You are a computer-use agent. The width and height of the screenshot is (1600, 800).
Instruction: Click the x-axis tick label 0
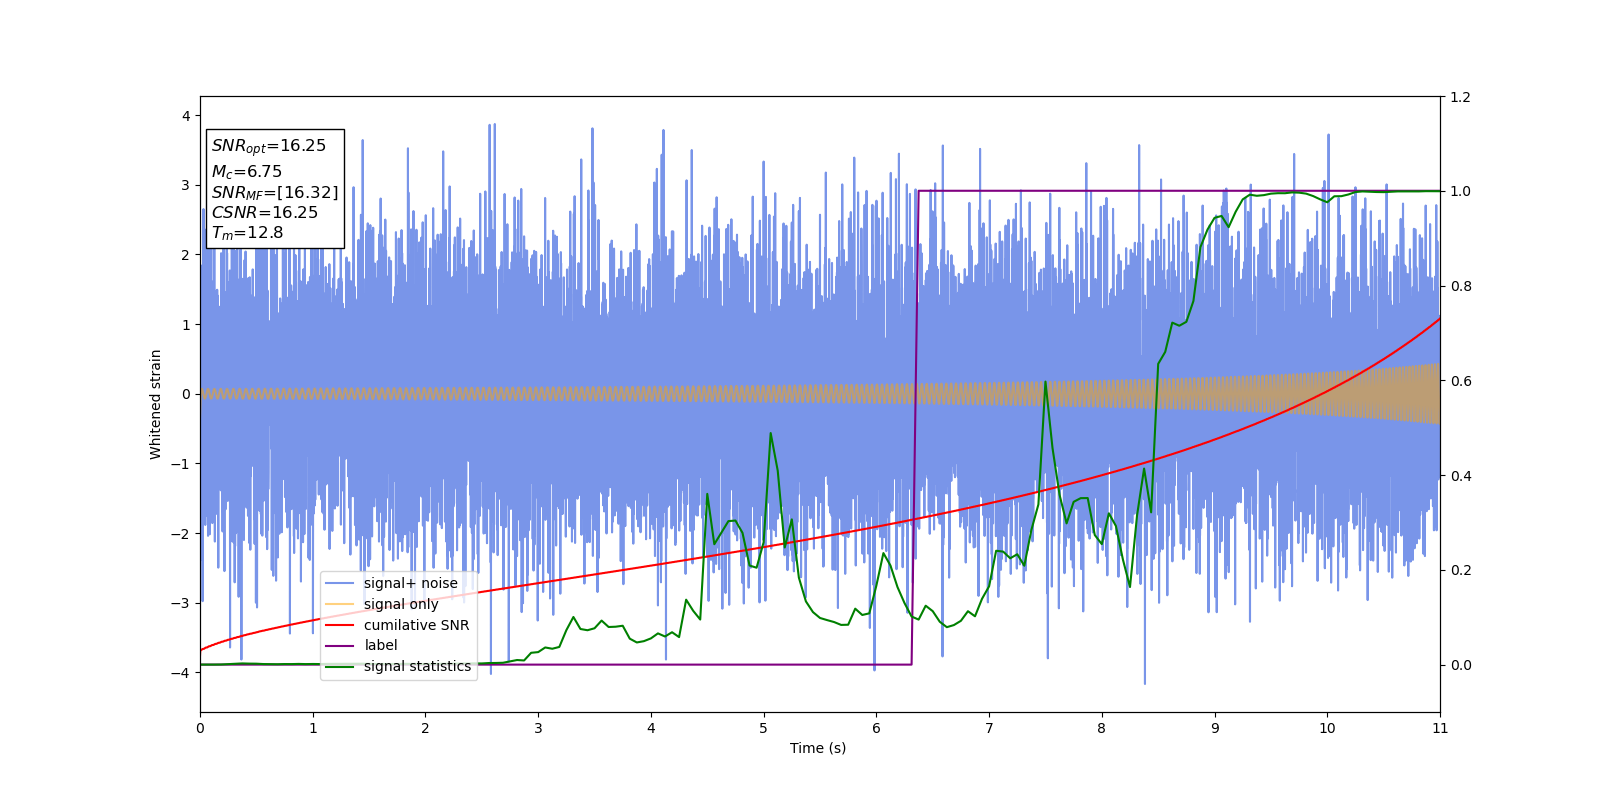pyautogui.click(x=200, y=728)
